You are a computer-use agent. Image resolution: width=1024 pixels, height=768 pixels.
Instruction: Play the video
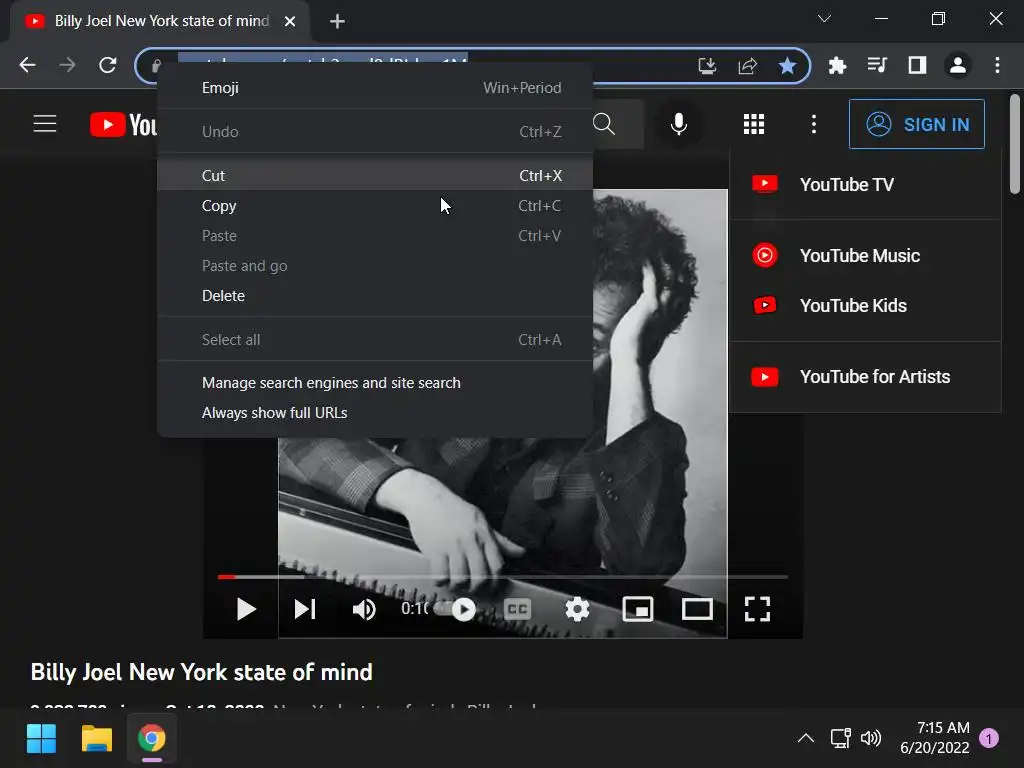click(x=246, y=609)
